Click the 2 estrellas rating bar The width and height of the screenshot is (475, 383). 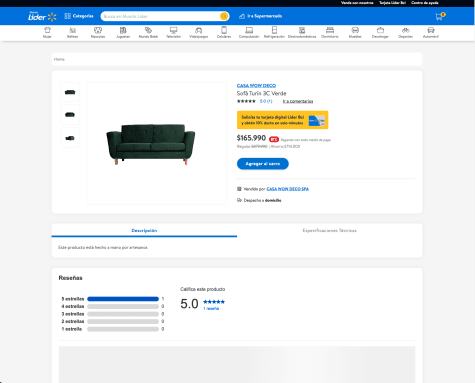[123, 321]
